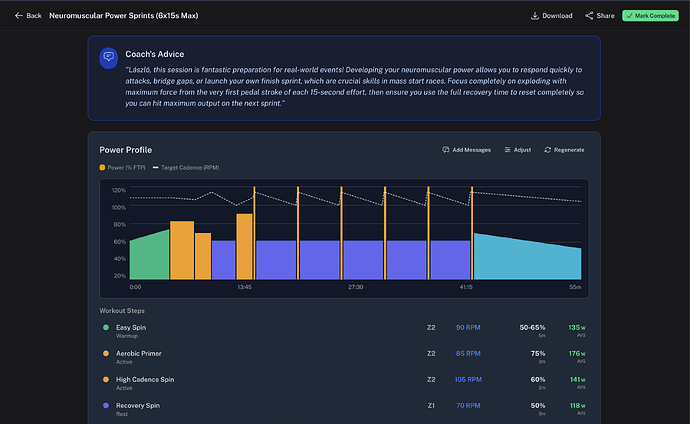Click the first sprint spike marker
The height and width of the screenshot is (424, 690).
(x=254, y=233)
